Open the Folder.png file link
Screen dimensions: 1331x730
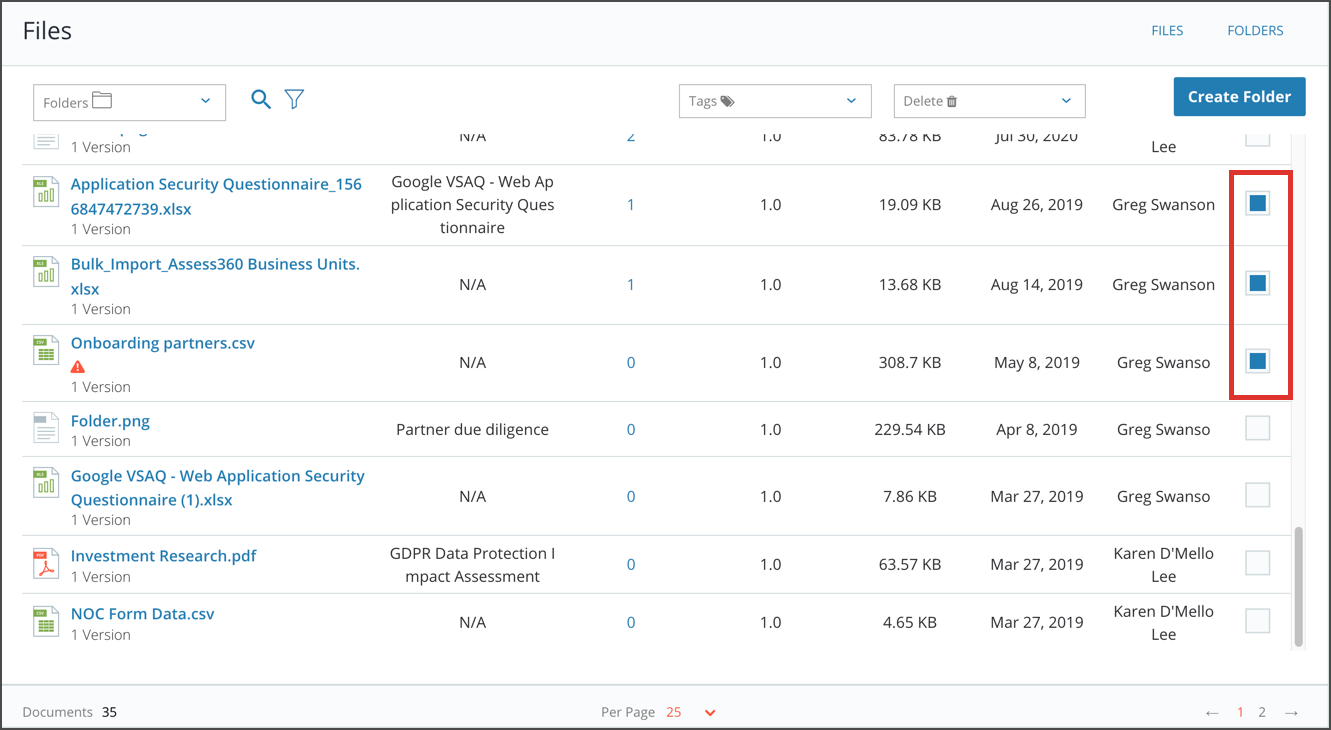[110, 421]
